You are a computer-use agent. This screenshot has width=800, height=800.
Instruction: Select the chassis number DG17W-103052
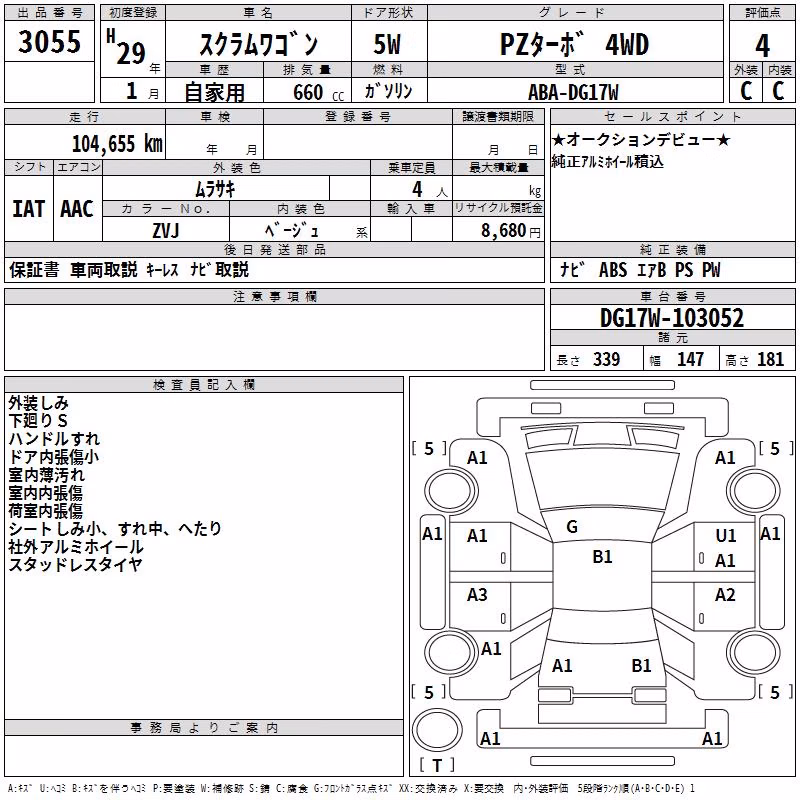(672, 318)
